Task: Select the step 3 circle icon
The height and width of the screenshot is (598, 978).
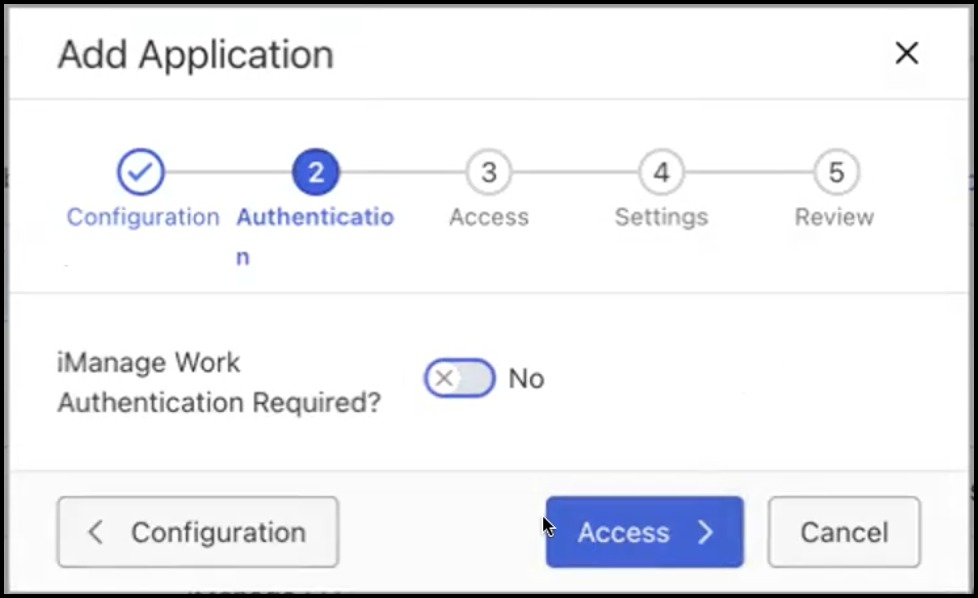Action: pos(488,173)
